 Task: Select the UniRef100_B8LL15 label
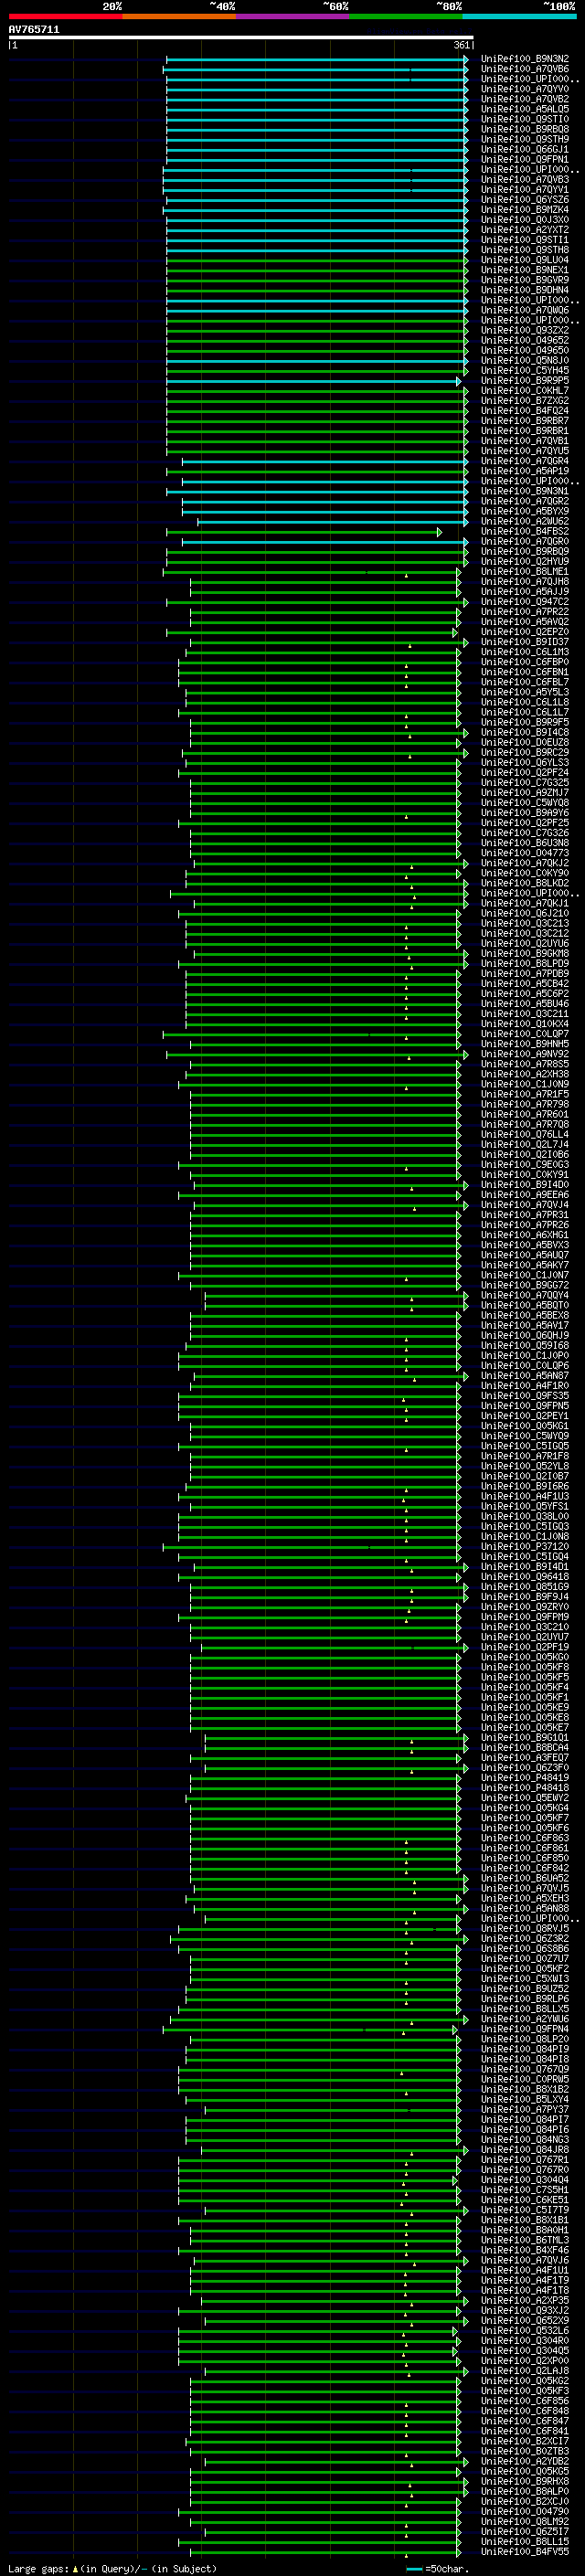pos(525,2542)
